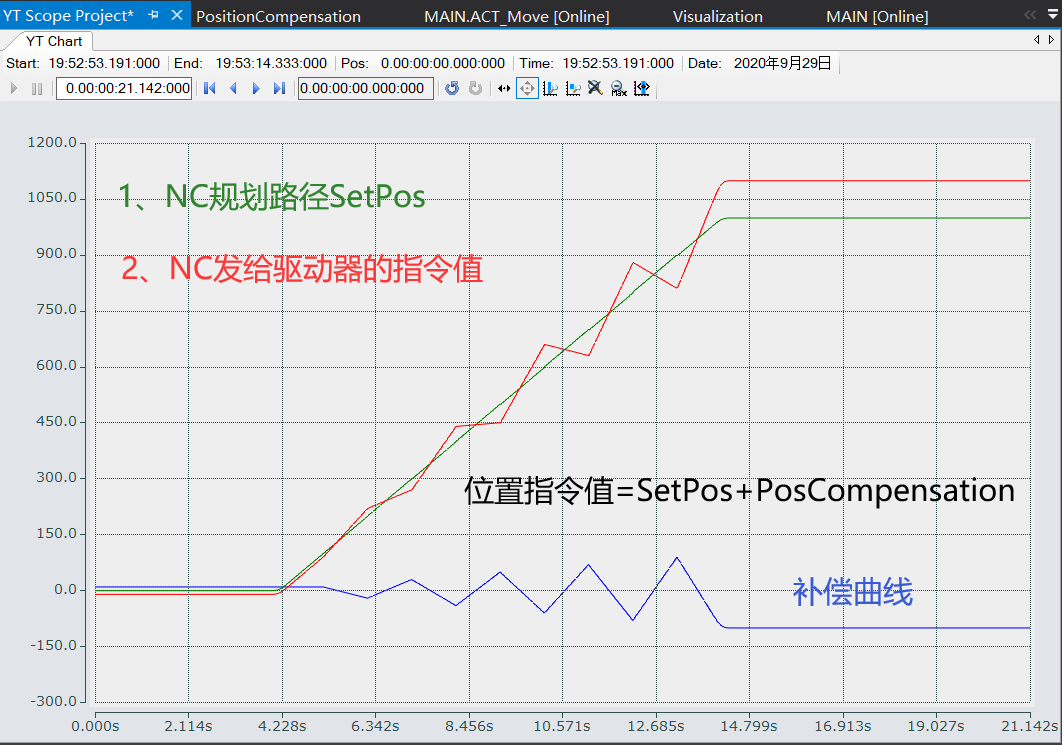Click the right tab-scroll arrow above chart
Image resolution: width=1062 pixels, height=745 pixels.
click(x=1051, y=39)
